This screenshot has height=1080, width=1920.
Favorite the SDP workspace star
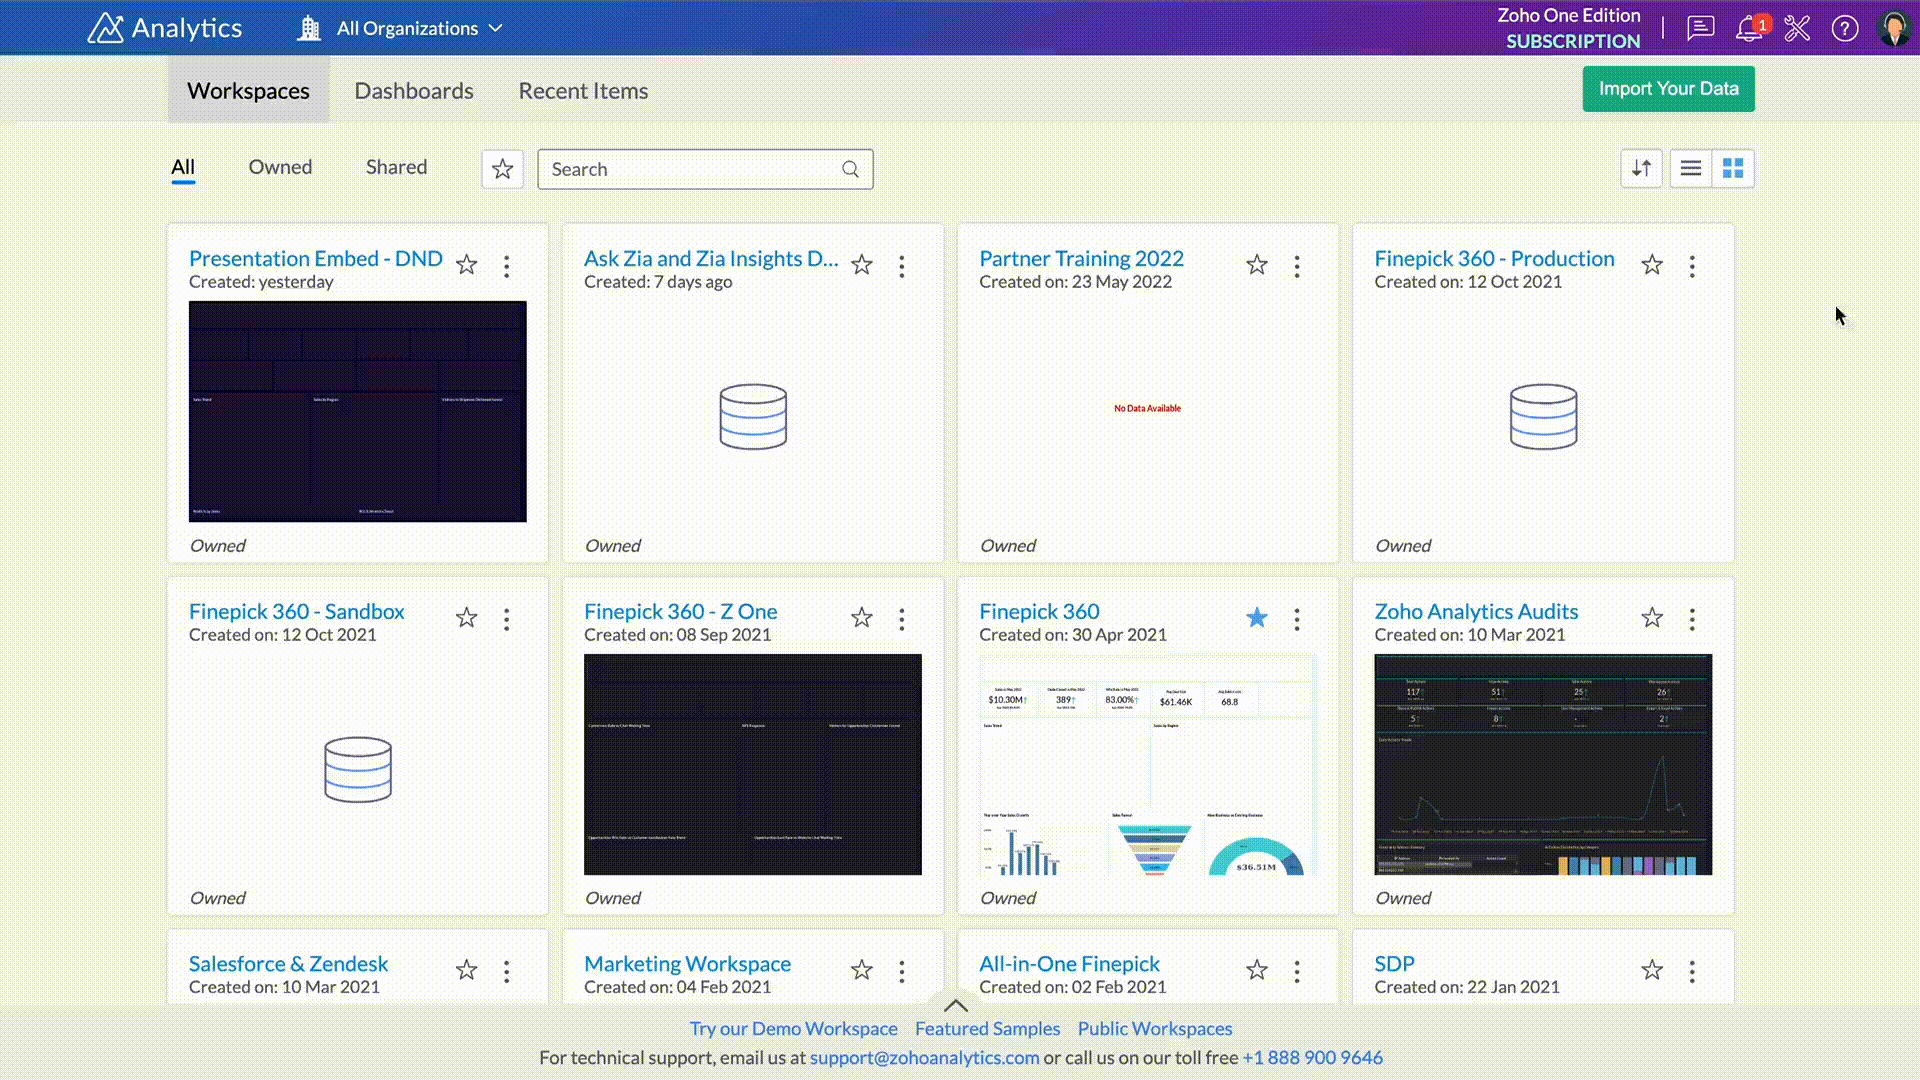1652,970
